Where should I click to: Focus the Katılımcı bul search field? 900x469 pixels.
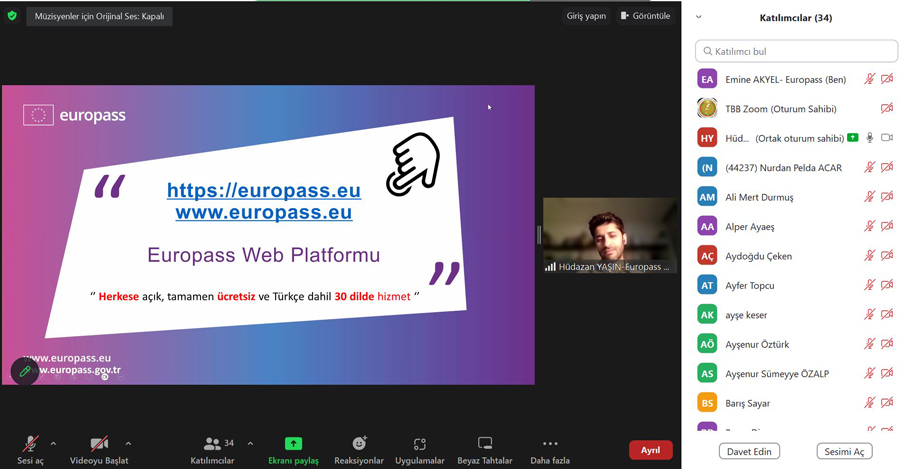pyautogui.click(x=796, y=51)
